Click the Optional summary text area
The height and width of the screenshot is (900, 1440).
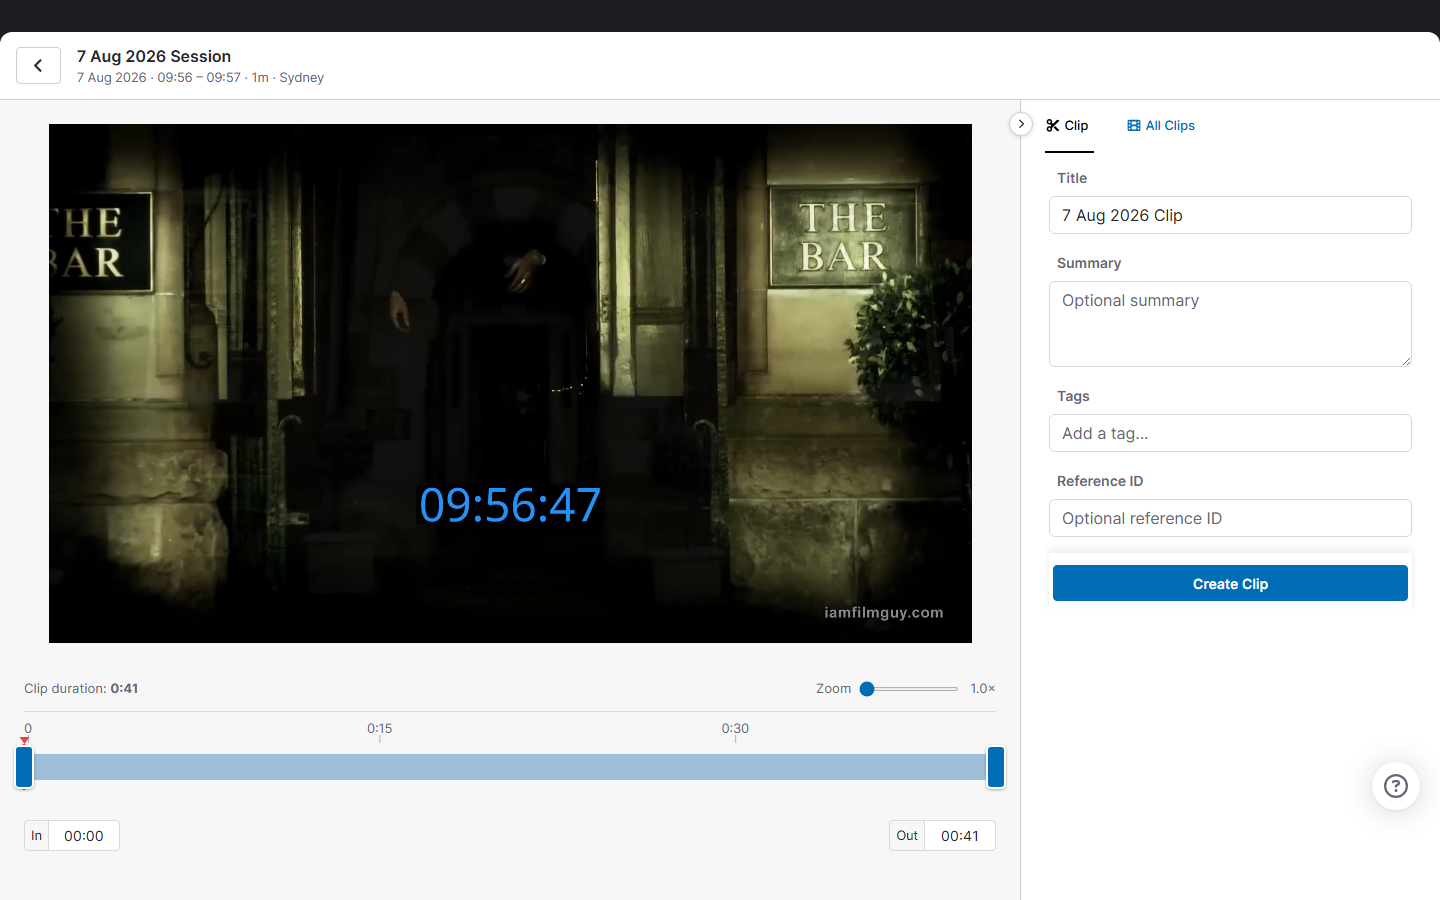(x=1230, y=324)
